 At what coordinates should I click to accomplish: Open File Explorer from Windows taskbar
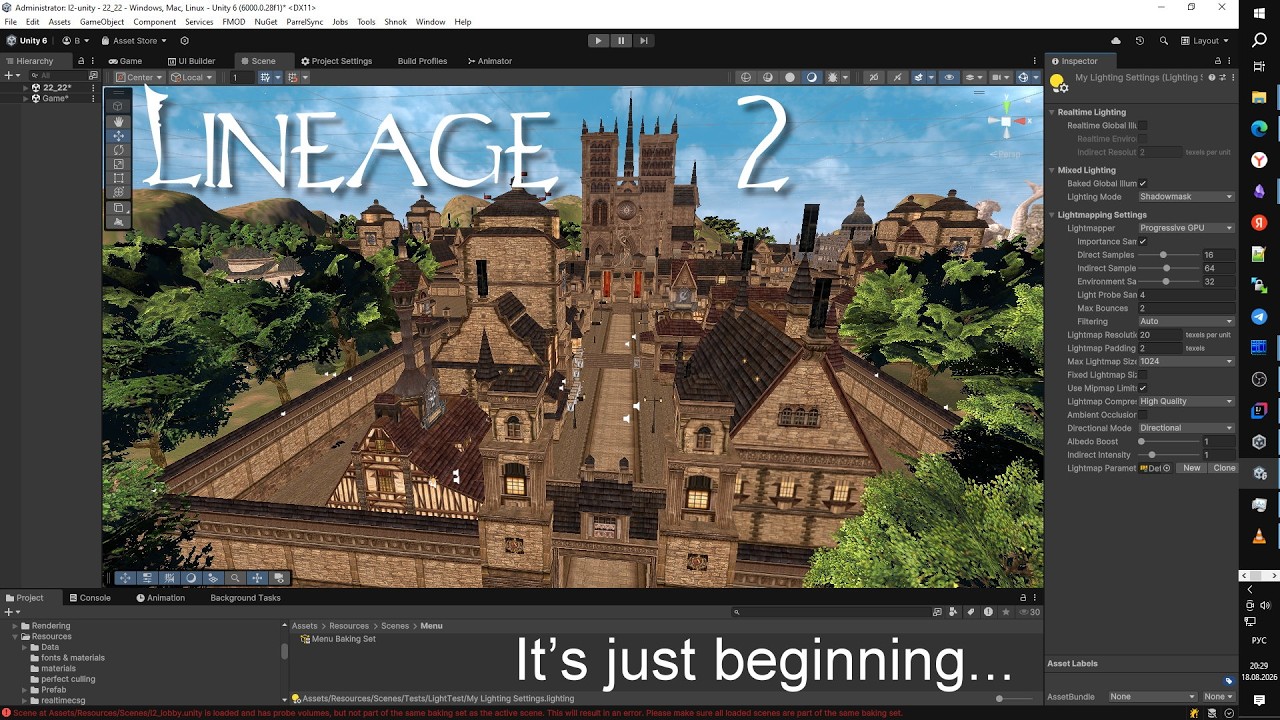(1259, 97)
